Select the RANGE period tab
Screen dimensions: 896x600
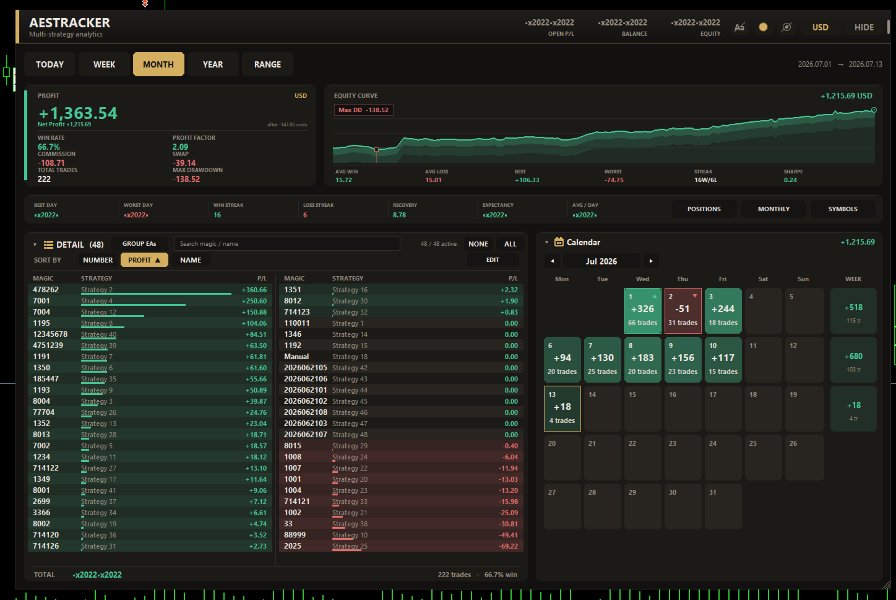tap(267, 64)
